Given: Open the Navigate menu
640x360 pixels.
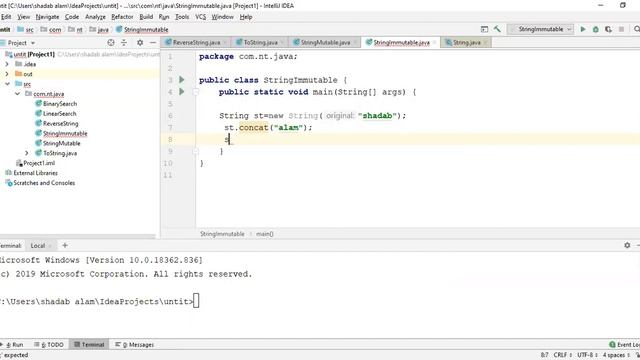Looking at the screenshot, I should pos(47,17).
